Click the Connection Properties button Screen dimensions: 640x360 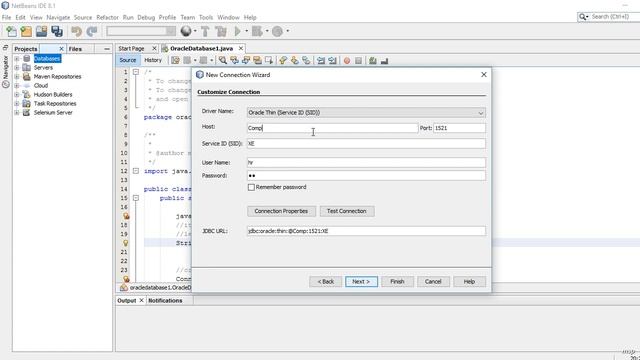281,211
